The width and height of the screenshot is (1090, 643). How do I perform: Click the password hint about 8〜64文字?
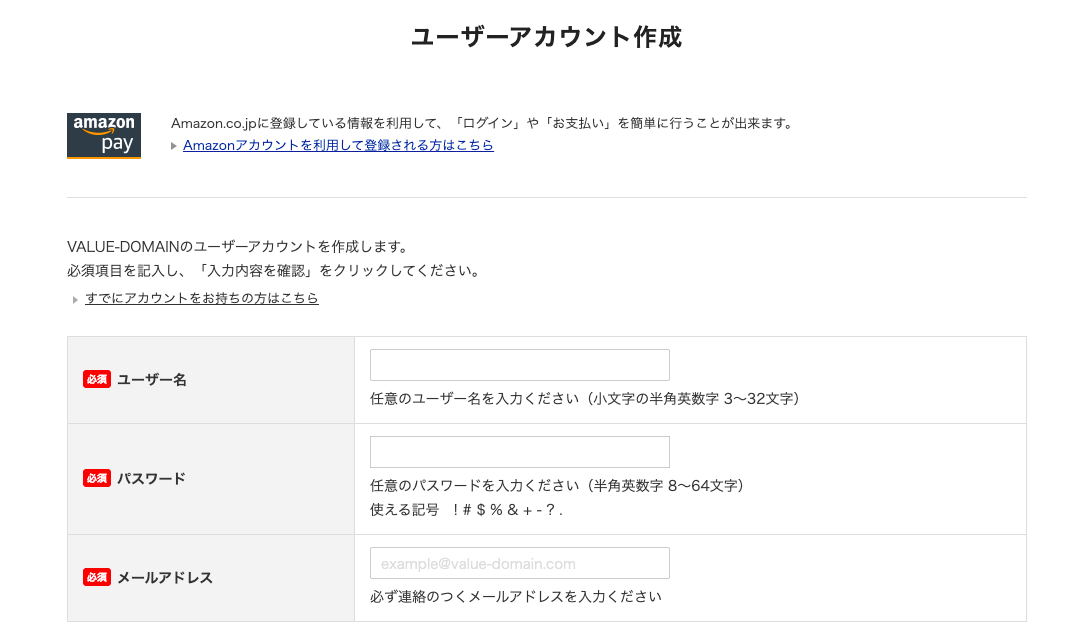tap(556, 486)
